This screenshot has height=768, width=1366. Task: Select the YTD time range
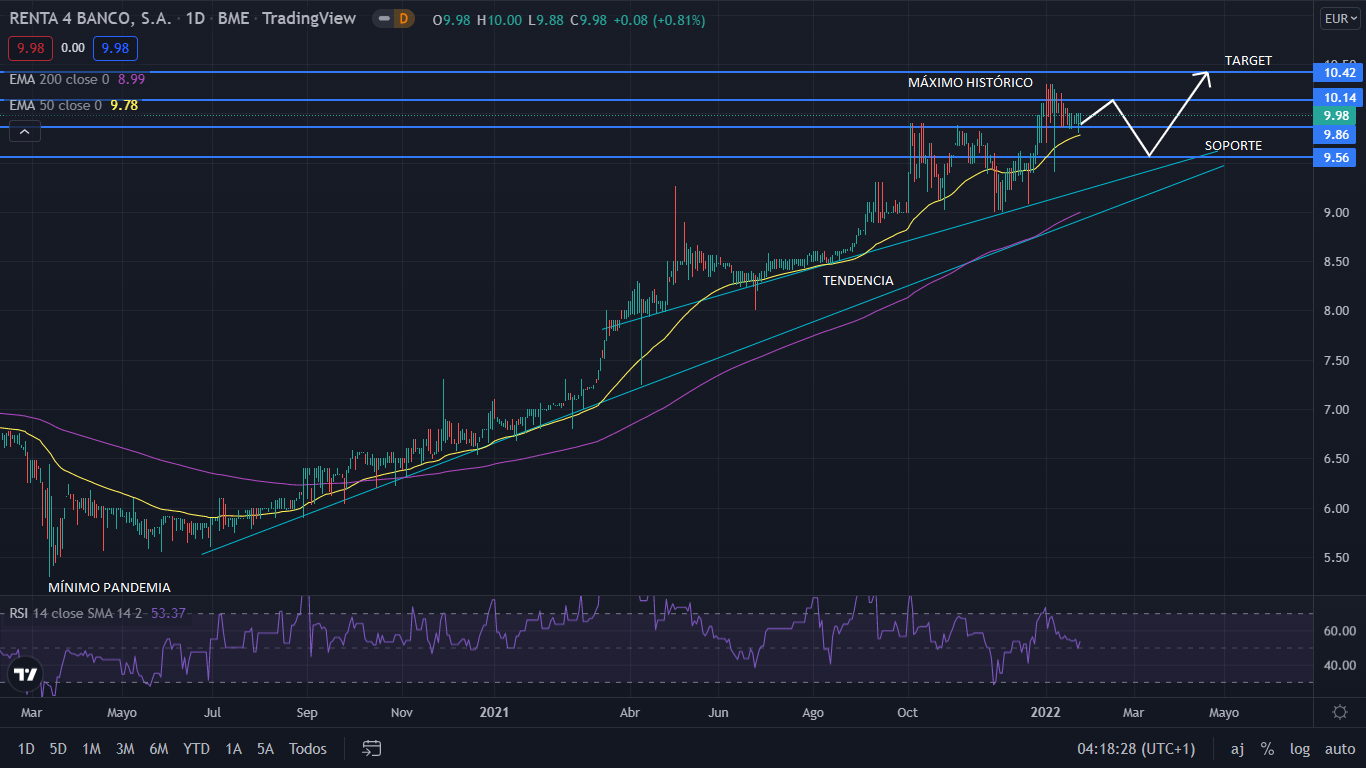[197, 748]
